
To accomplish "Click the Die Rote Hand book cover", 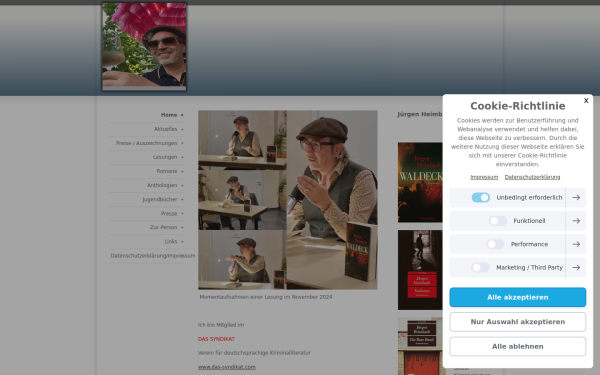I will pyautogui.click(x=420, y=346).
